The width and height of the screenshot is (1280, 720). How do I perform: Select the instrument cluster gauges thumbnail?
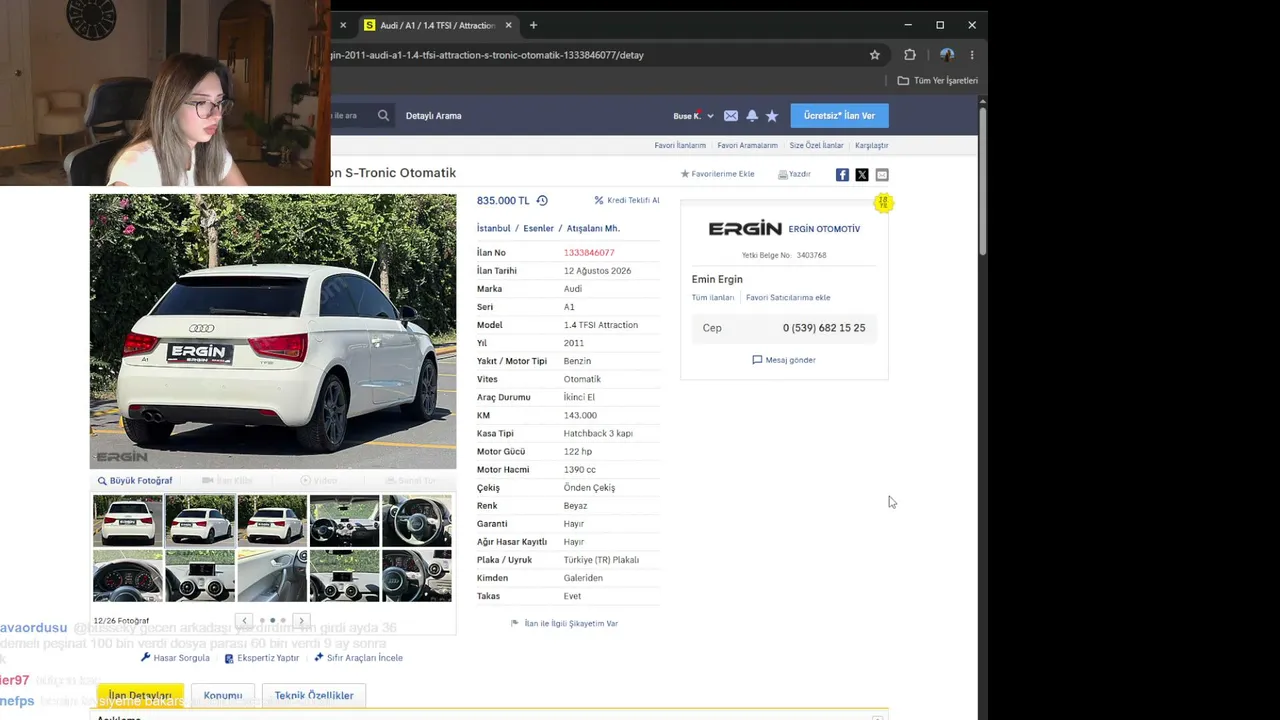128,576
